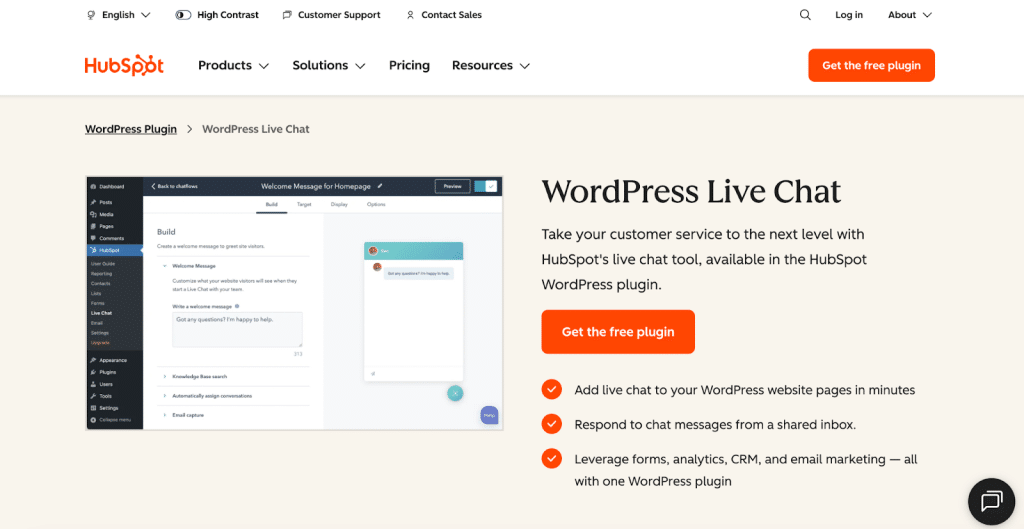
Task: Open the Pricing page
Action: [409, 65]
